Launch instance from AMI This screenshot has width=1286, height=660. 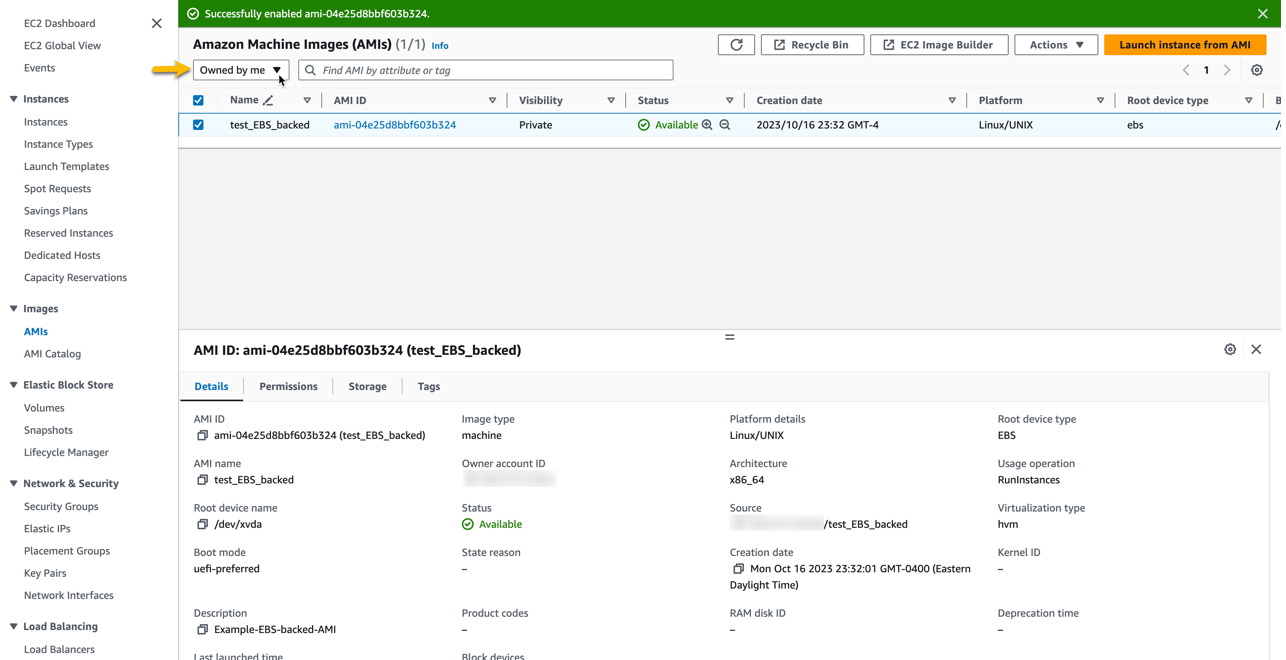point(1184,44)
